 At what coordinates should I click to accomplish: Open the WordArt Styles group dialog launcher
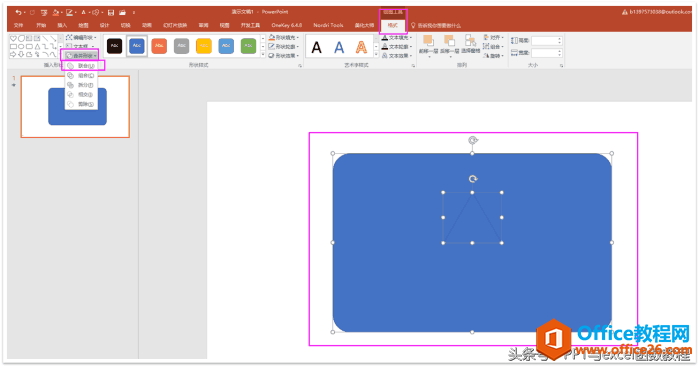tap(413, 66)
